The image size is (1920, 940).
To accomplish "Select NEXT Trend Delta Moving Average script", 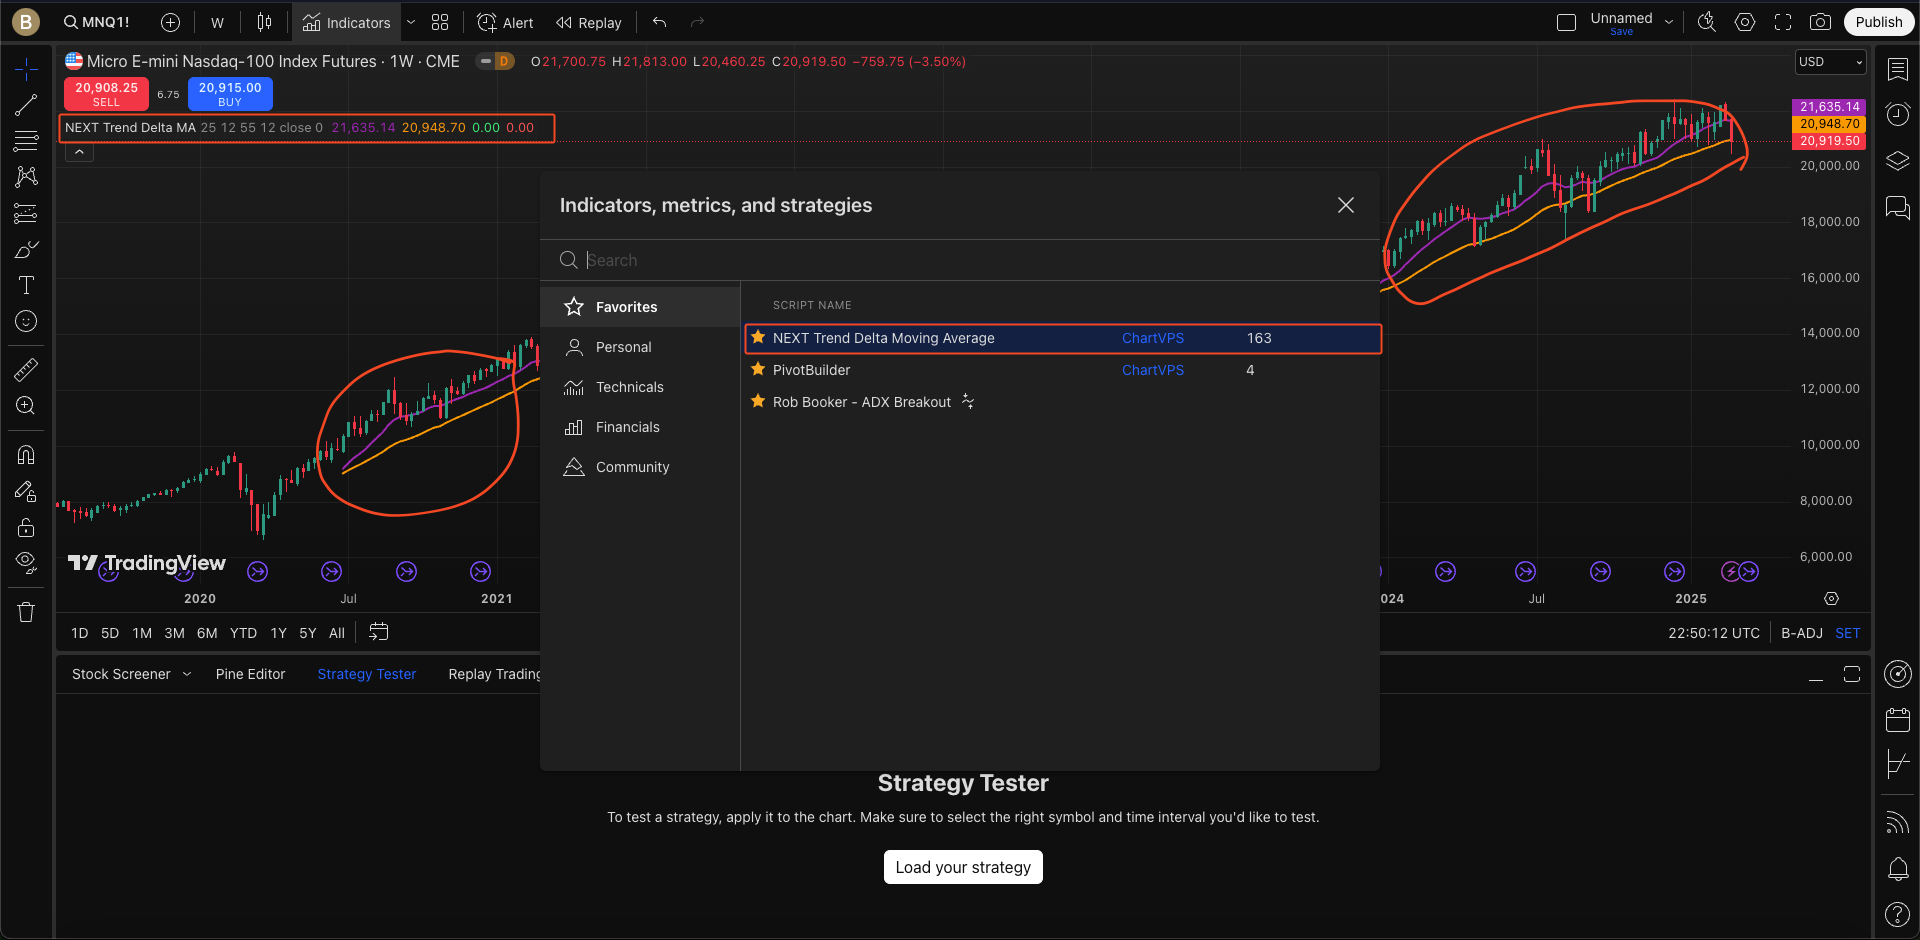I will tap(883, 338).
